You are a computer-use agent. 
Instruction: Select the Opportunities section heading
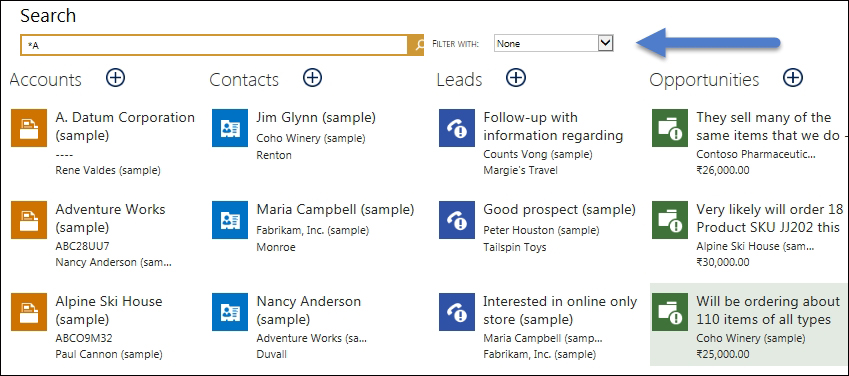pos(704,80)
